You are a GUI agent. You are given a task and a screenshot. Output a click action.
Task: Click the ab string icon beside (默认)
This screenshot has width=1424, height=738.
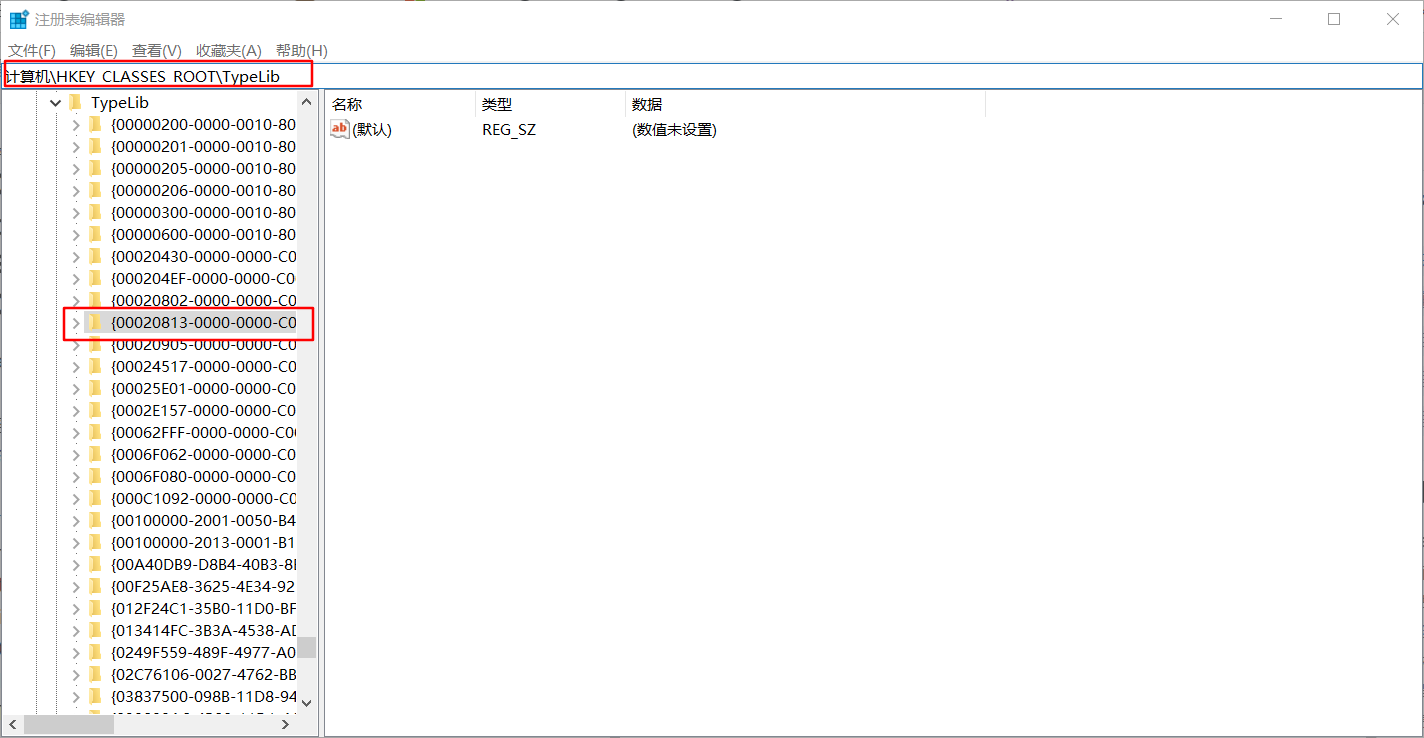coord(340,129)
